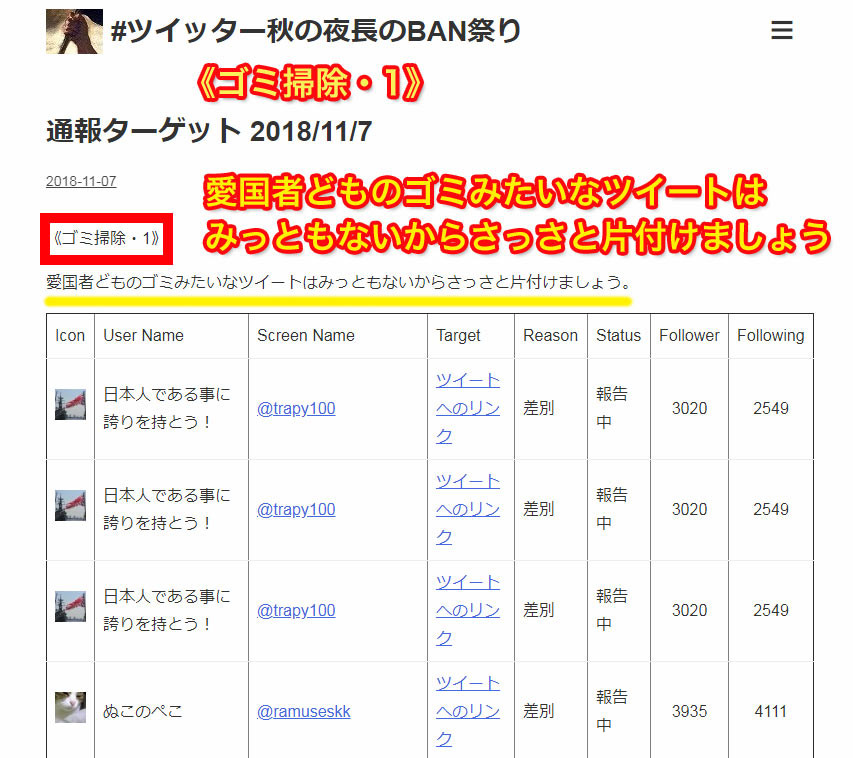The height and width of the screenshot is (758, 853).
Task: Click 報告中 status in the ぬこのぺこ row
Action: [x=612, y=711]
